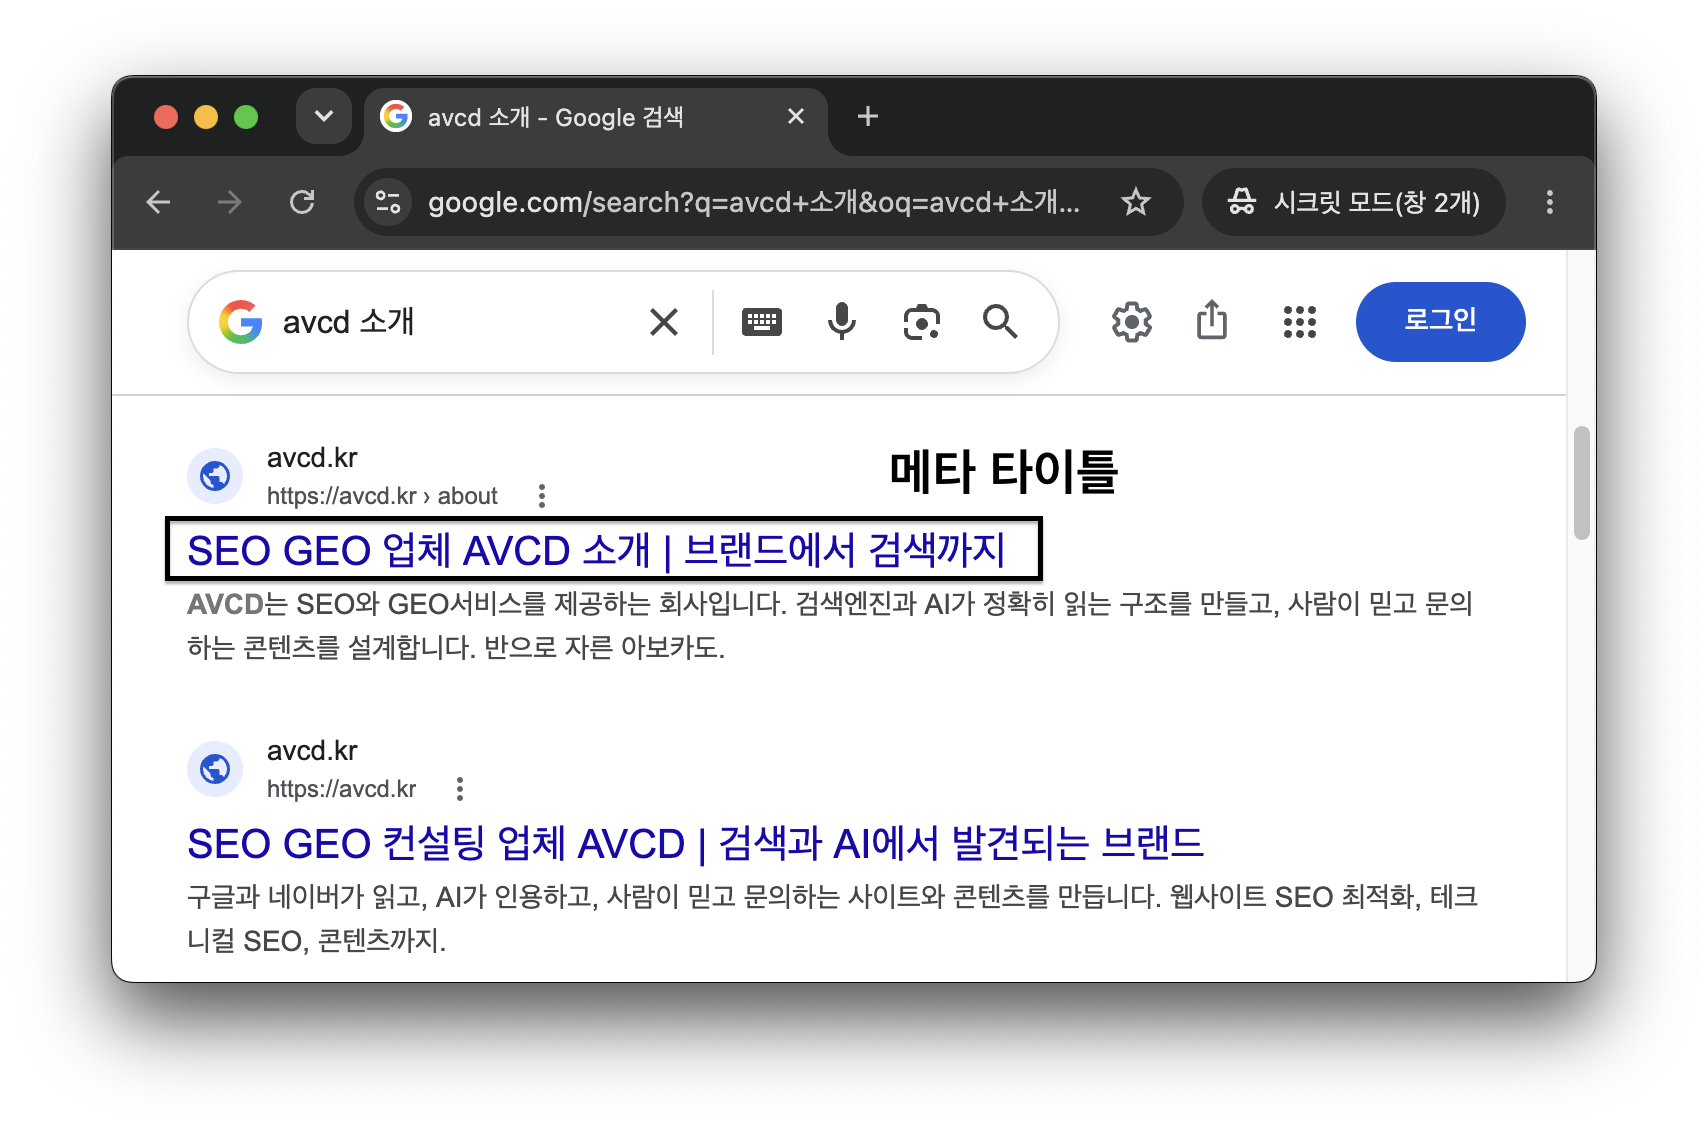Open the on-screen keyboard input tool
Image resolution: width=1708 pixels, height=1130 pixels.
762,322
